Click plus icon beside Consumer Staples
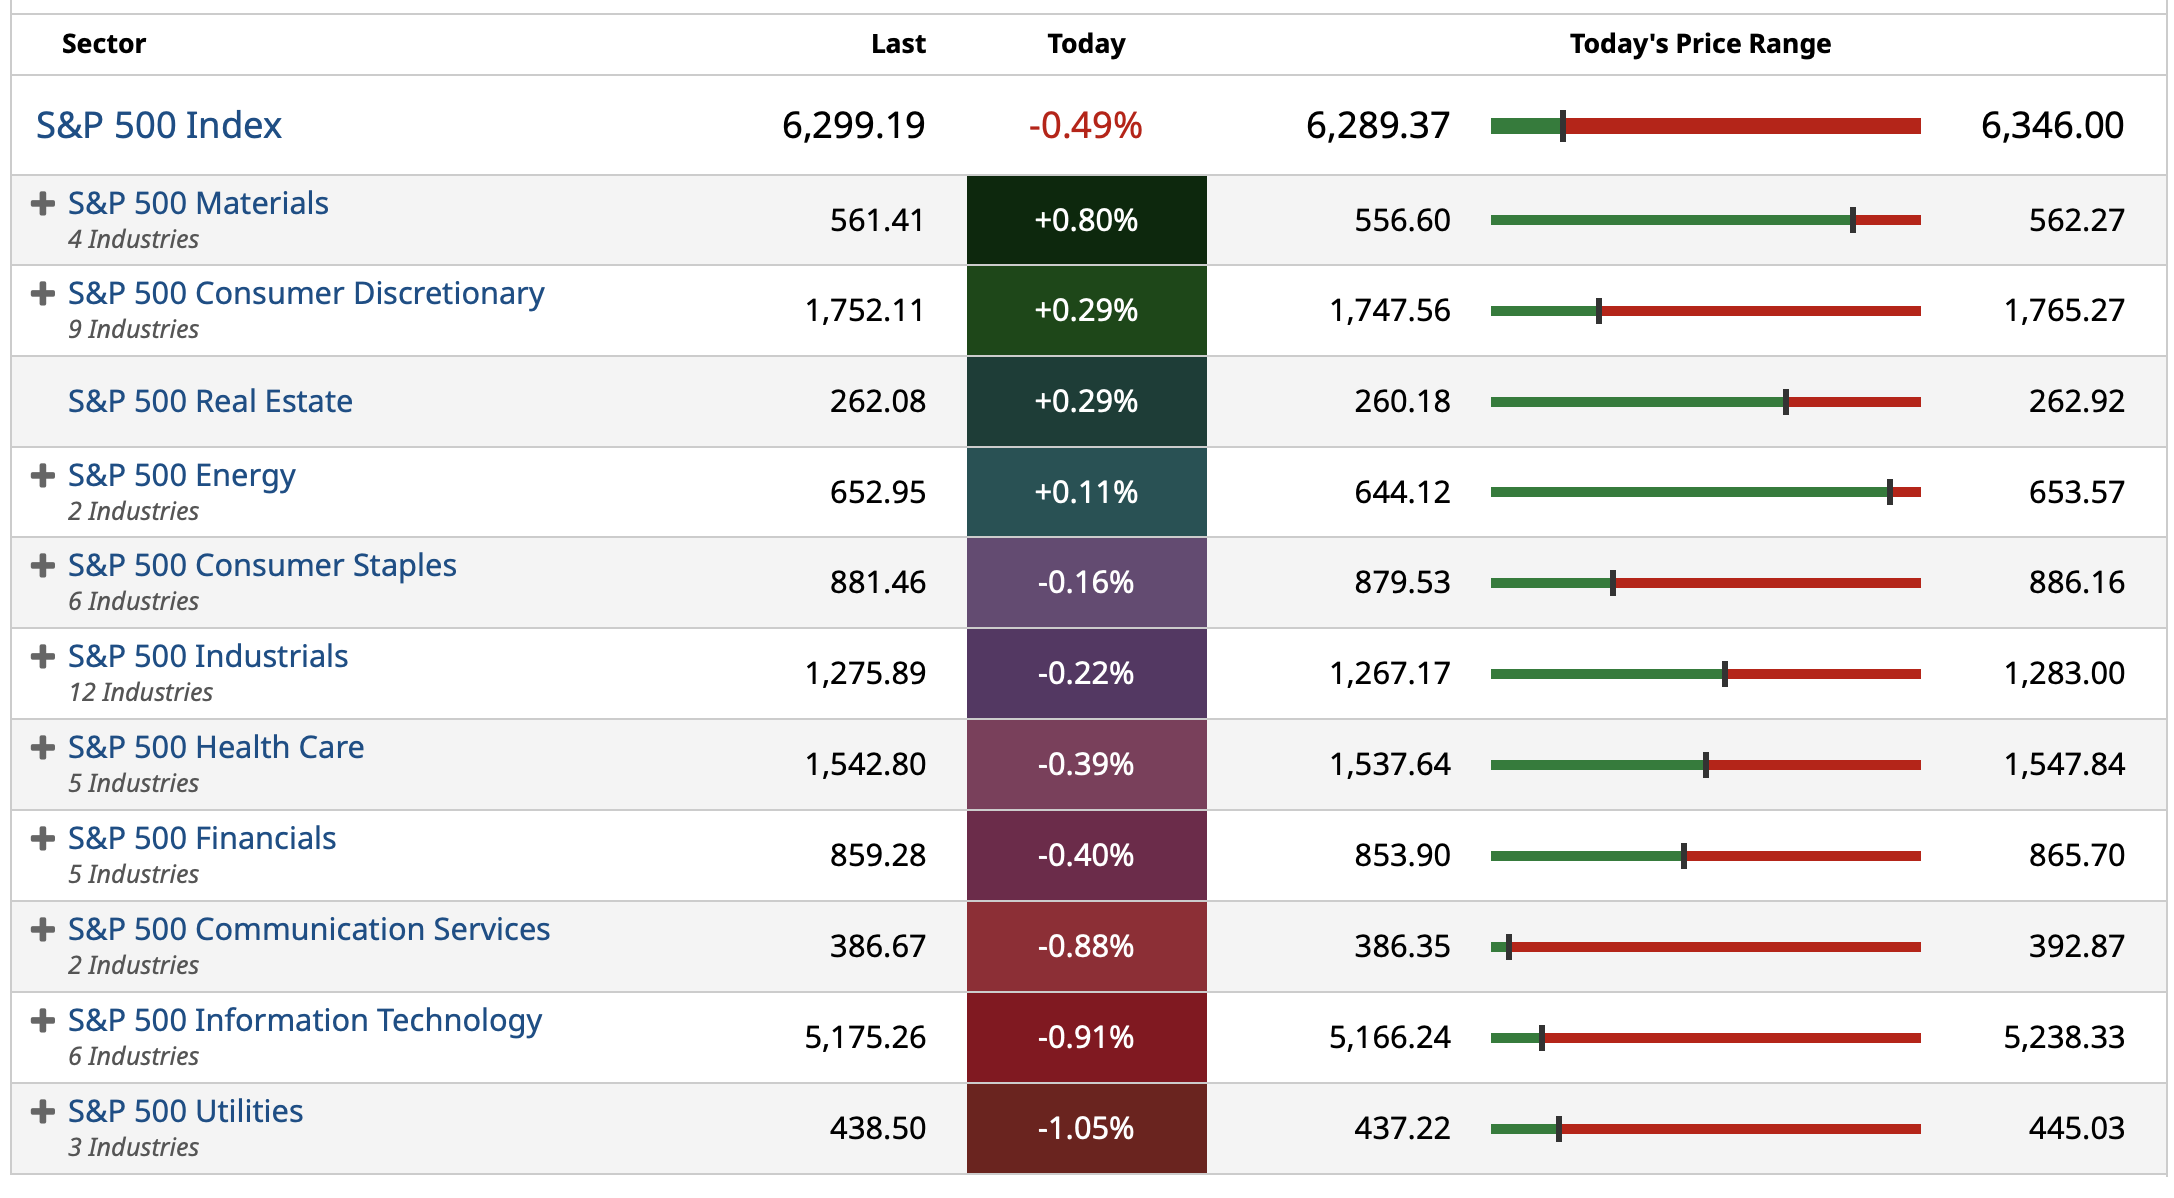 tap(42, 566)
